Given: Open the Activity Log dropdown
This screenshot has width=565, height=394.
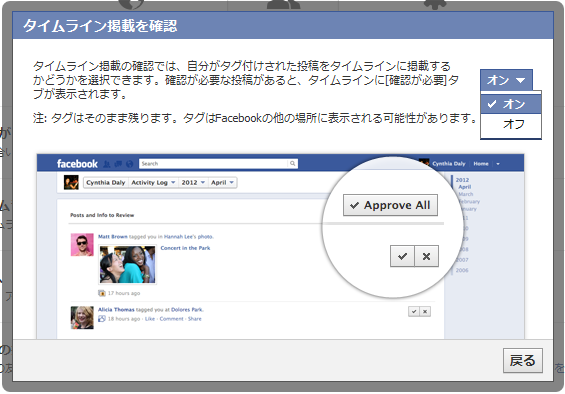Looking at the screenshot, I should (153, 182).
